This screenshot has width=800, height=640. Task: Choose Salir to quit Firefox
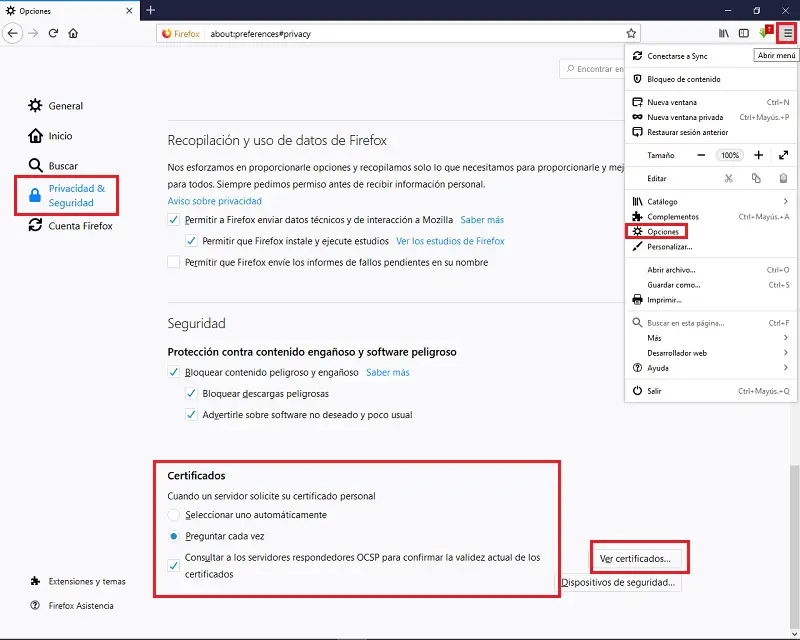click(711, 391)
